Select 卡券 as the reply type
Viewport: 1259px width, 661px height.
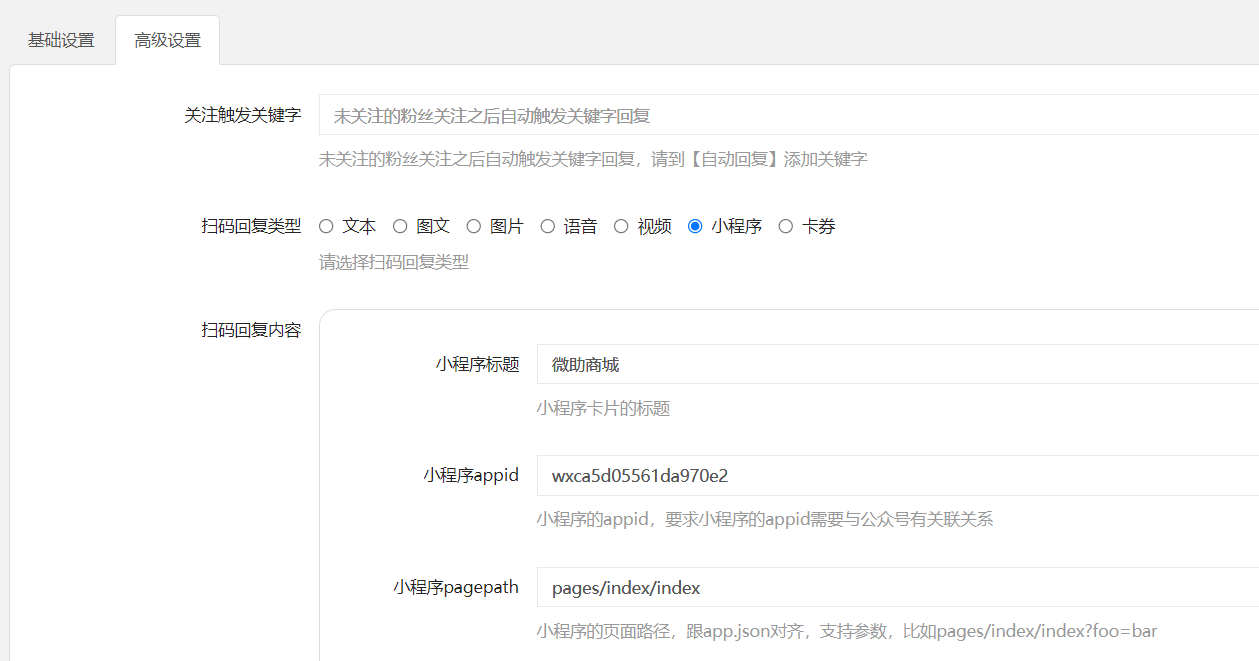786,226
